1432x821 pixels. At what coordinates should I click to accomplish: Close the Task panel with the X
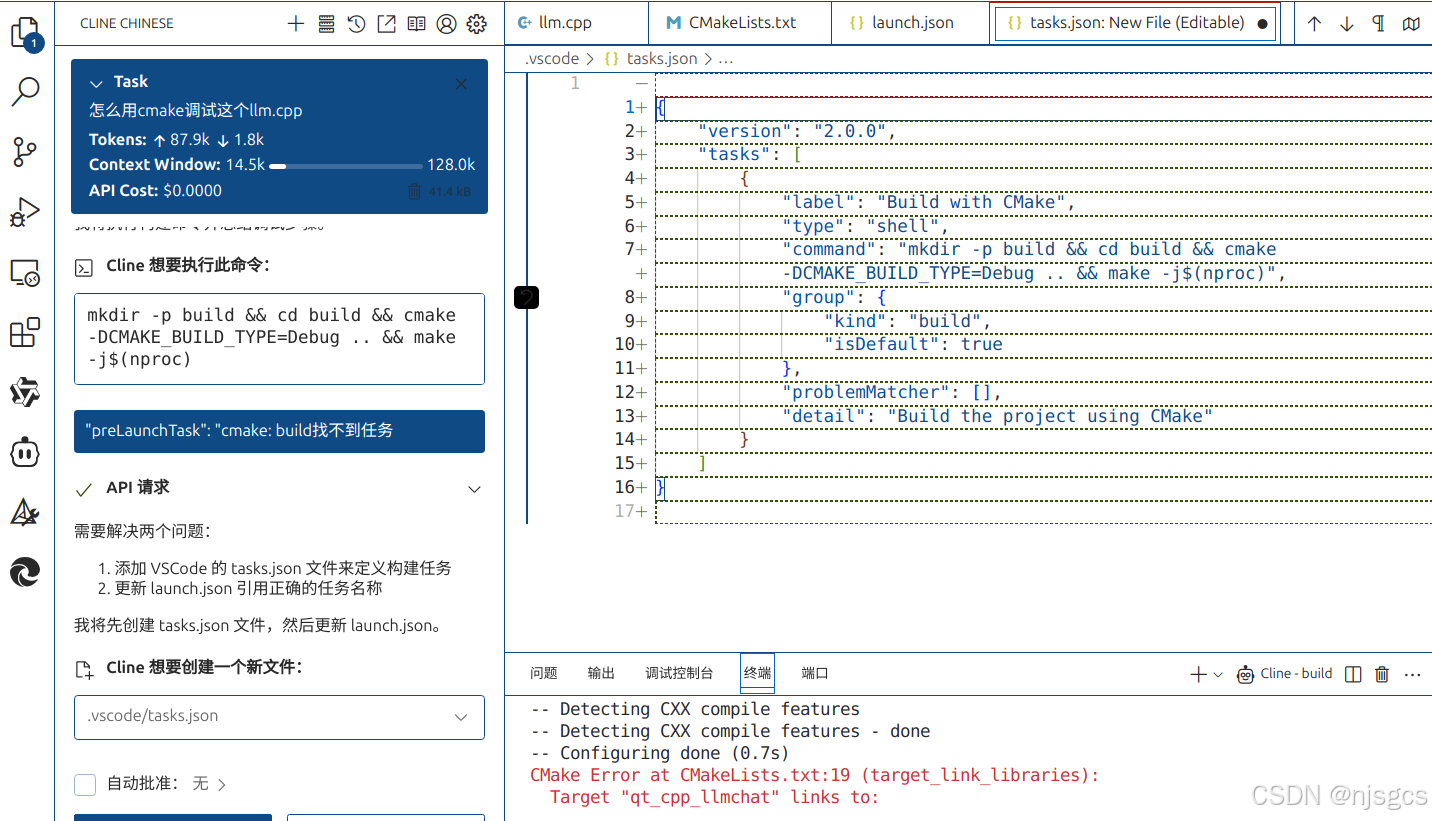tap(461, 84)
